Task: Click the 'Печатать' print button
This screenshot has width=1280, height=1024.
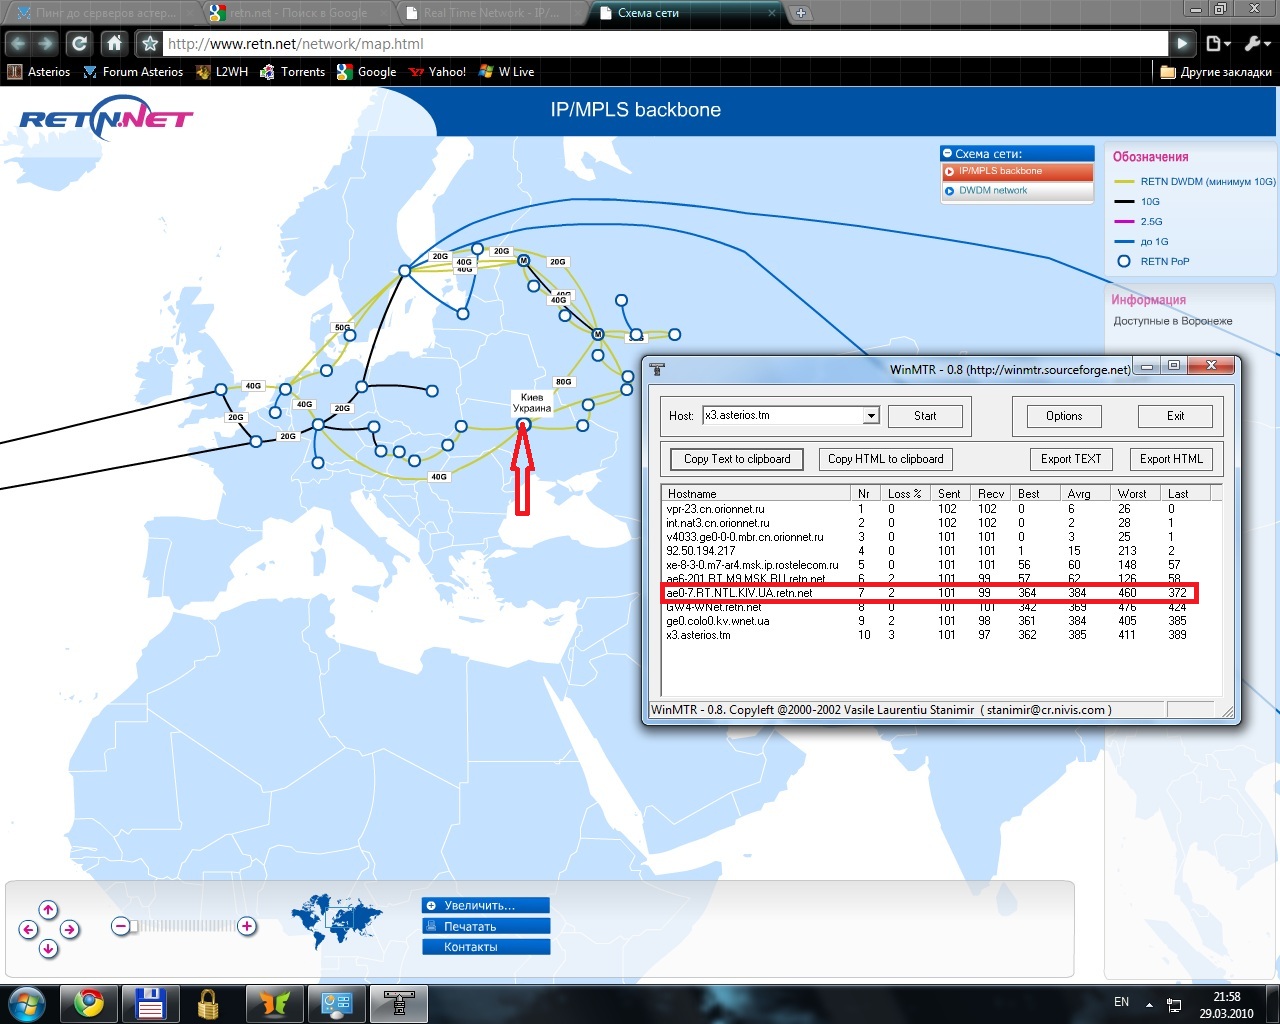Action: click(486, 926)
